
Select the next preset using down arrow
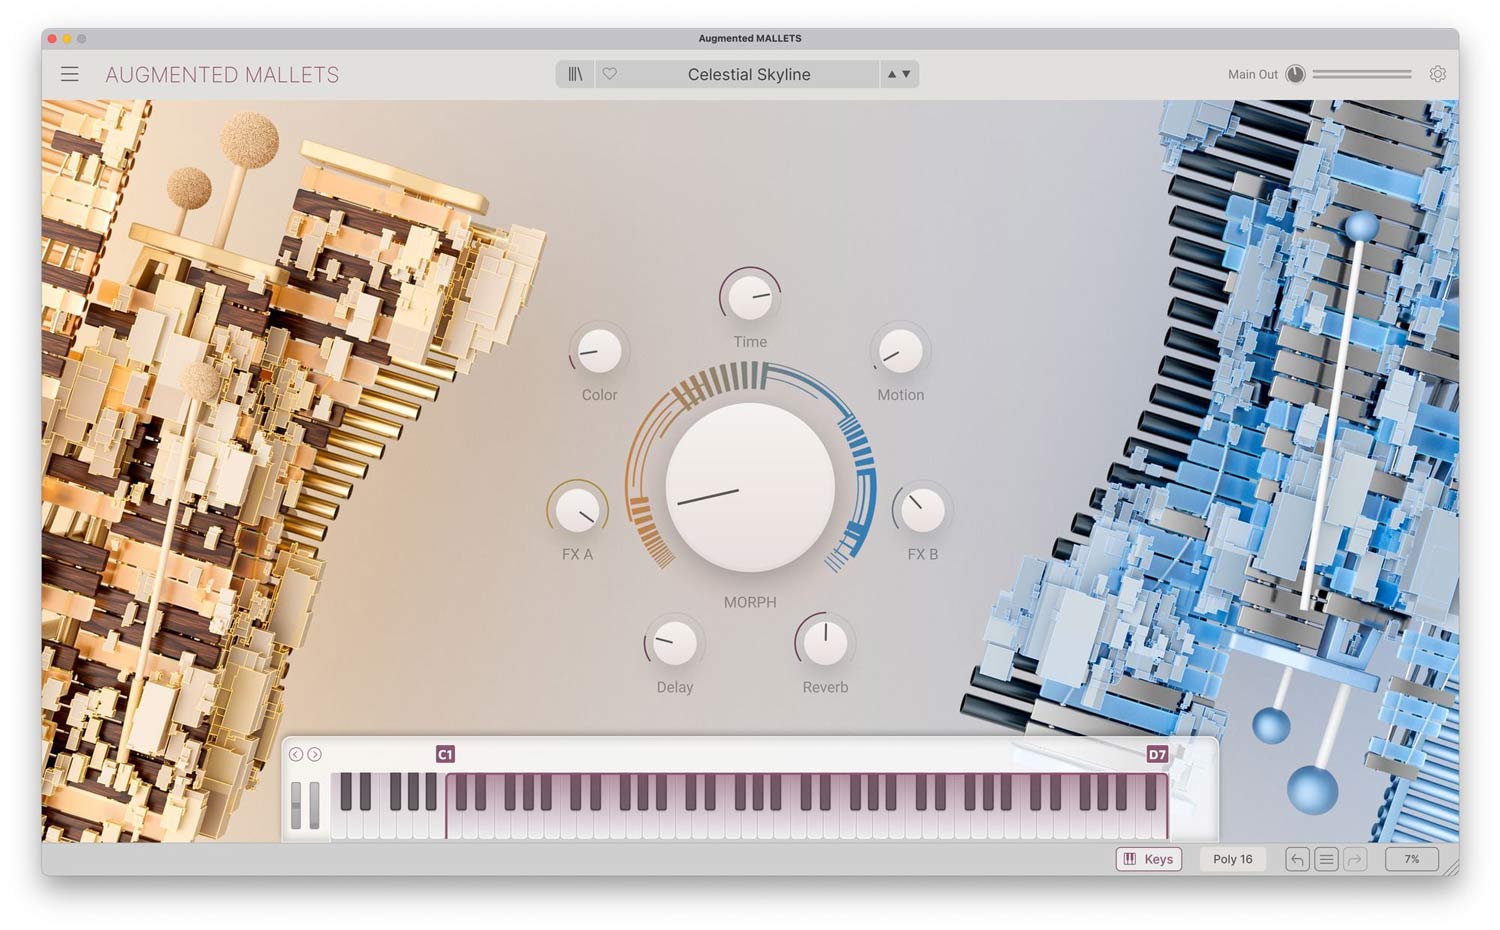907,74
